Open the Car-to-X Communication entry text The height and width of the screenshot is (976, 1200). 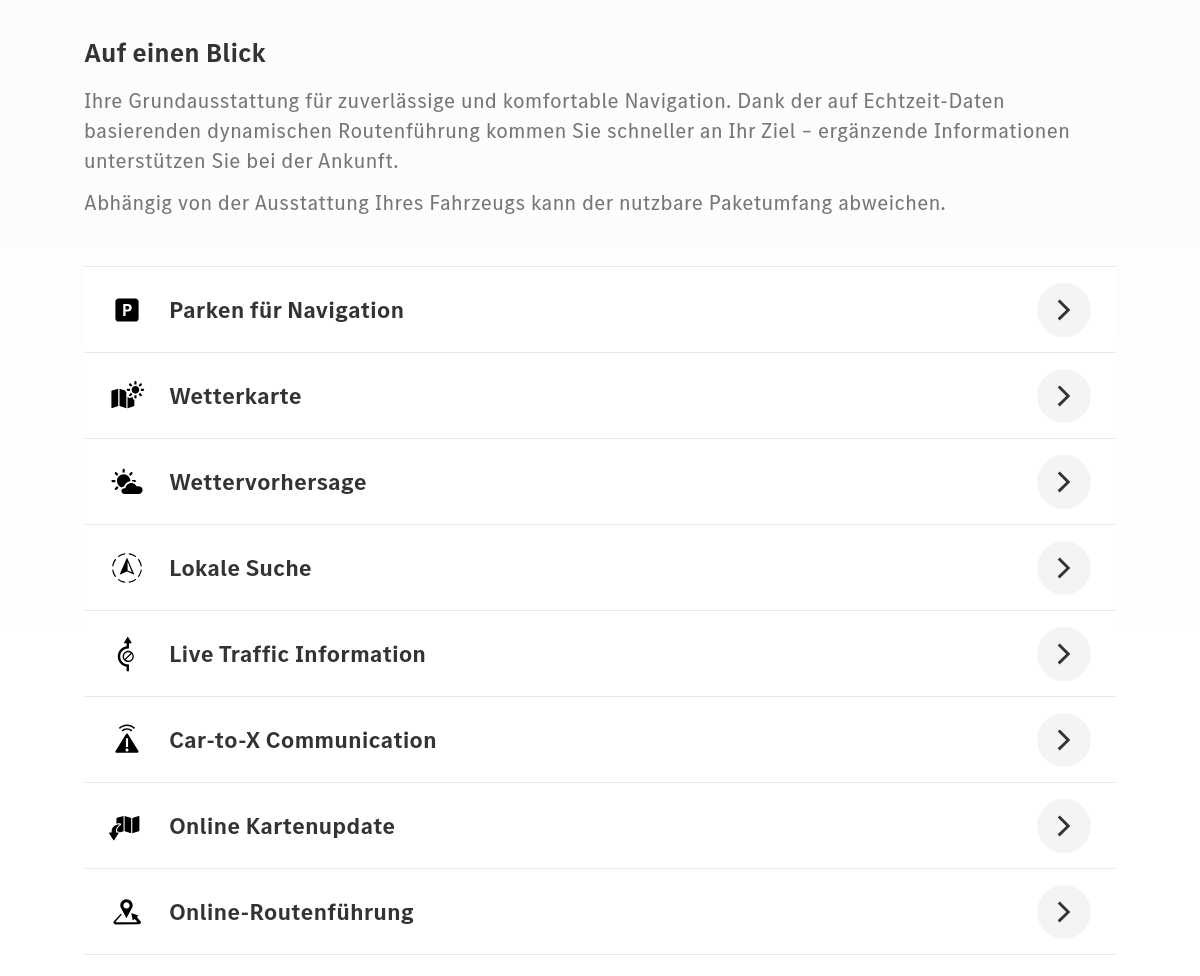click(303, 740)
